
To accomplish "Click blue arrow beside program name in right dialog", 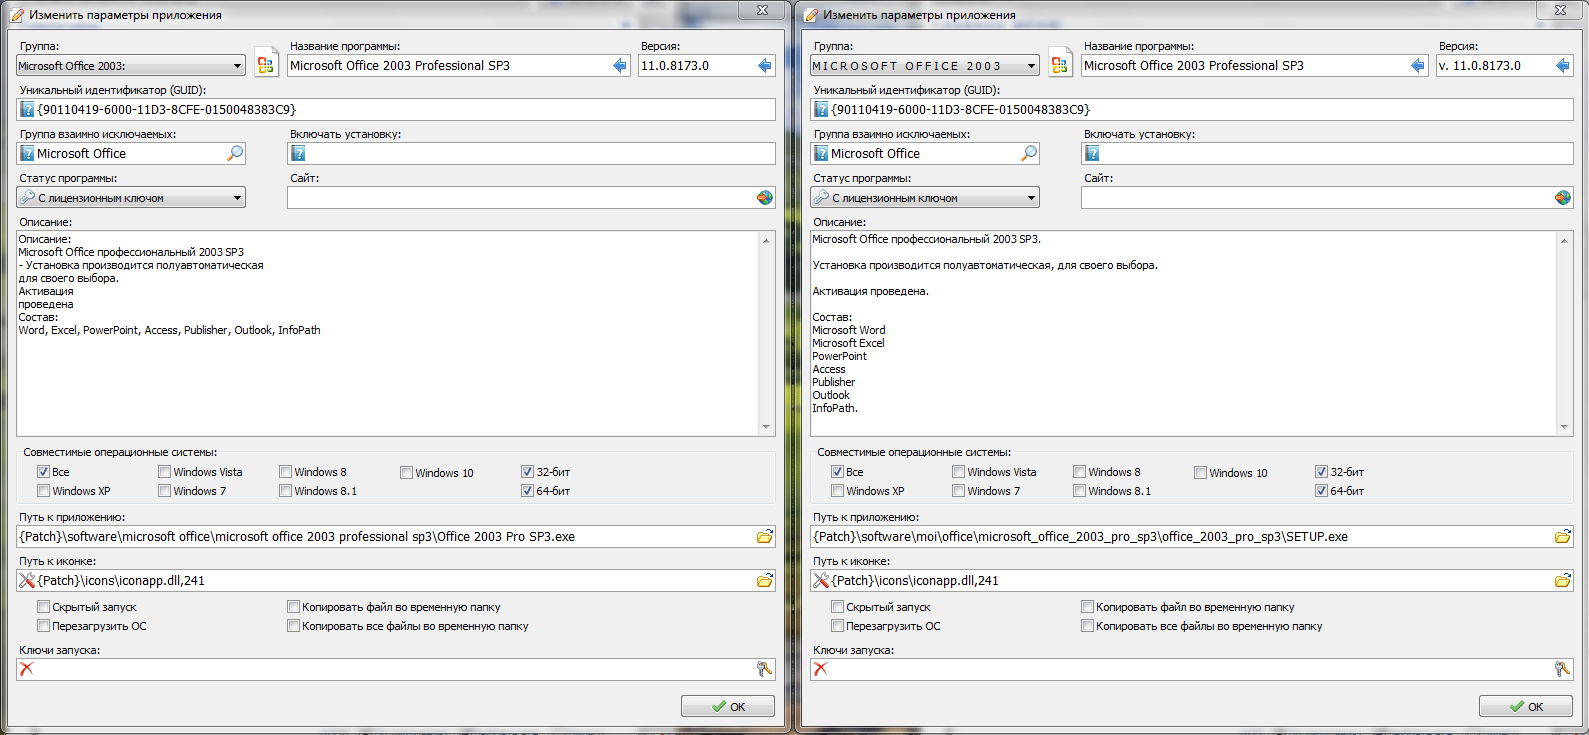I will point(1418,66).
